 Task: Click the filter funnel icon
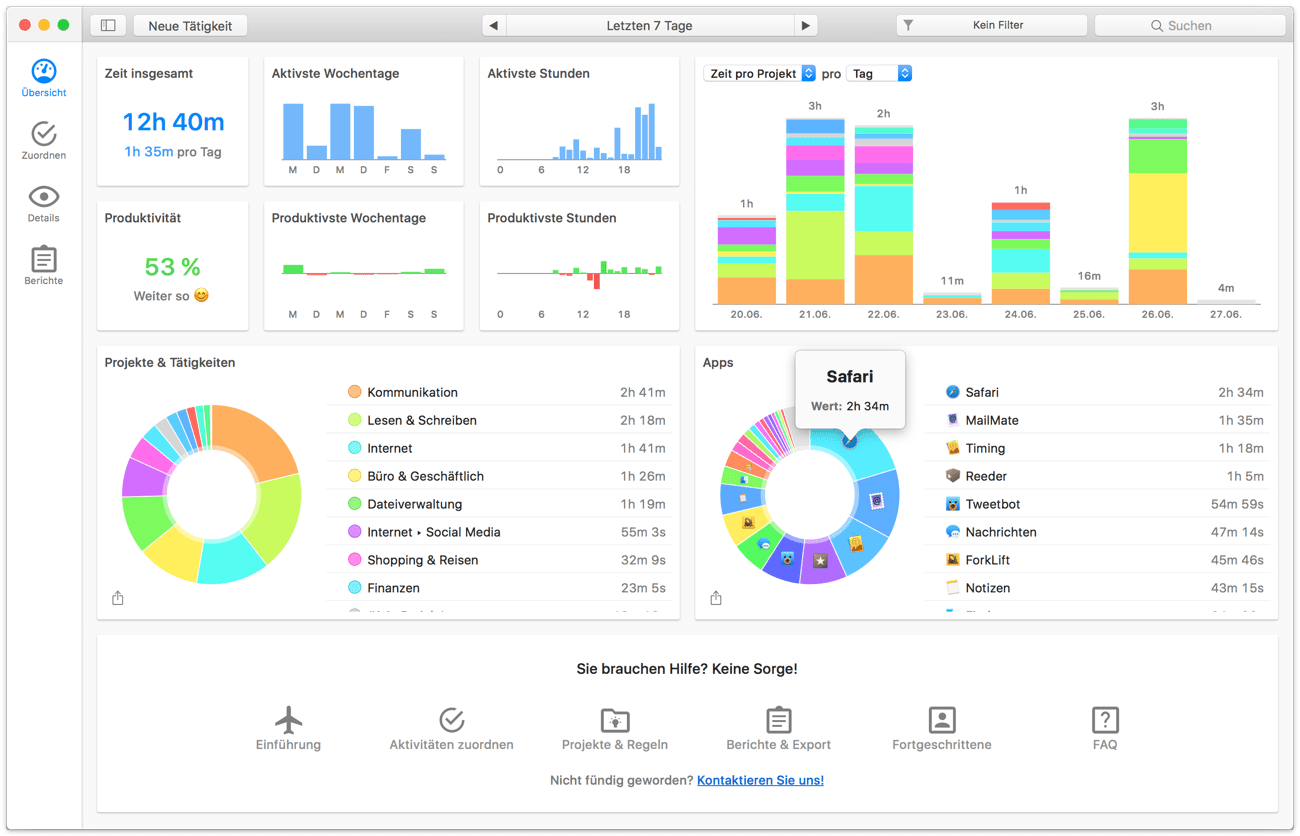[x=908, y=25]
